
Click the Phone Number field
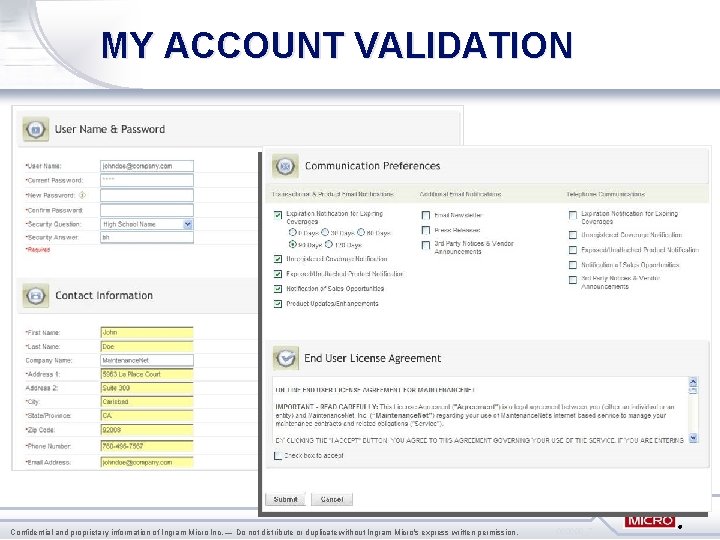[147, 446]
